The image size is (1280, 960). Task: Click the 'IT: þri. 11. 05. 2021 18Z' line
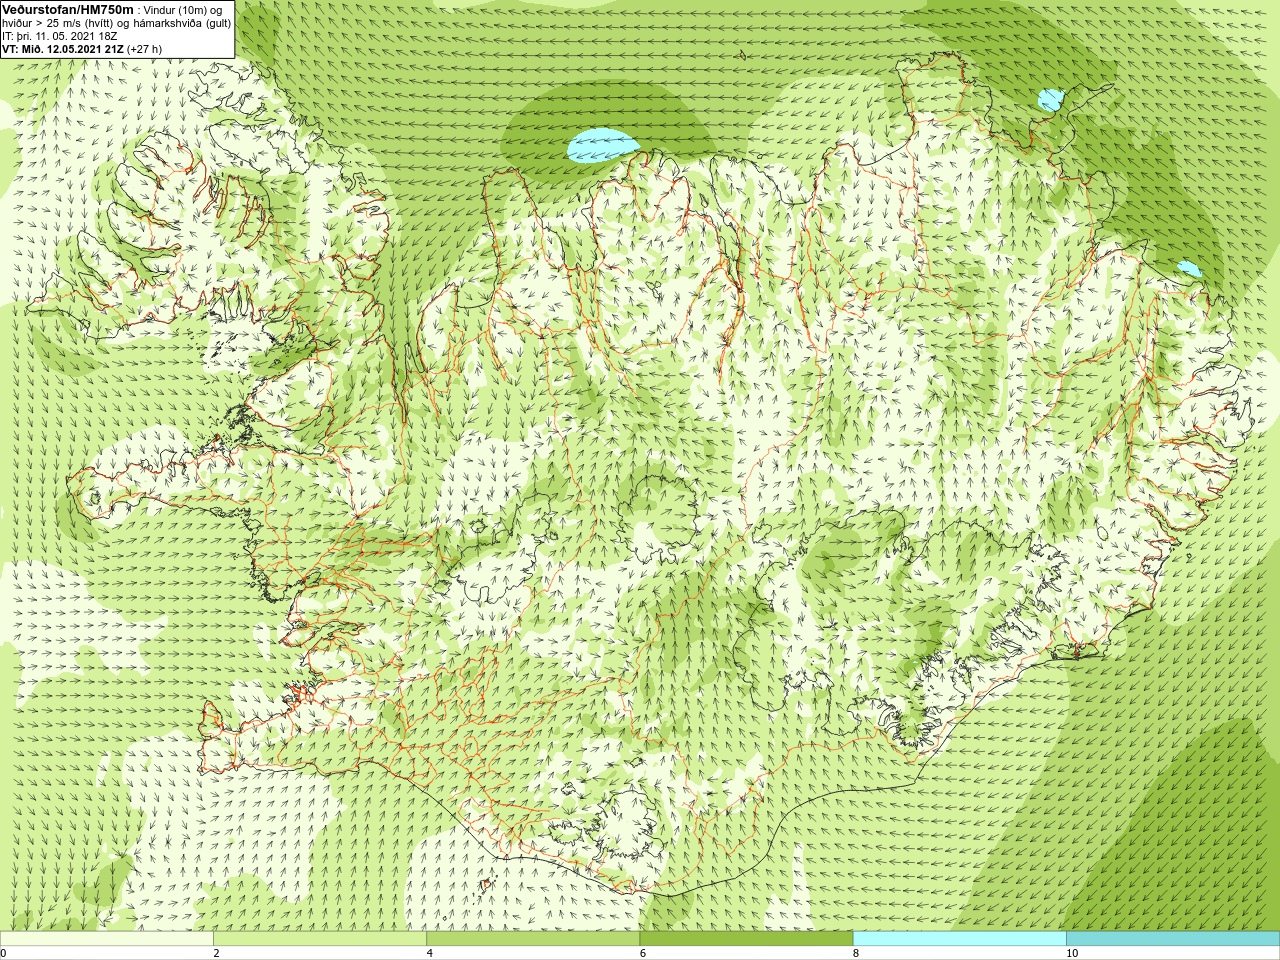[59, 35]
